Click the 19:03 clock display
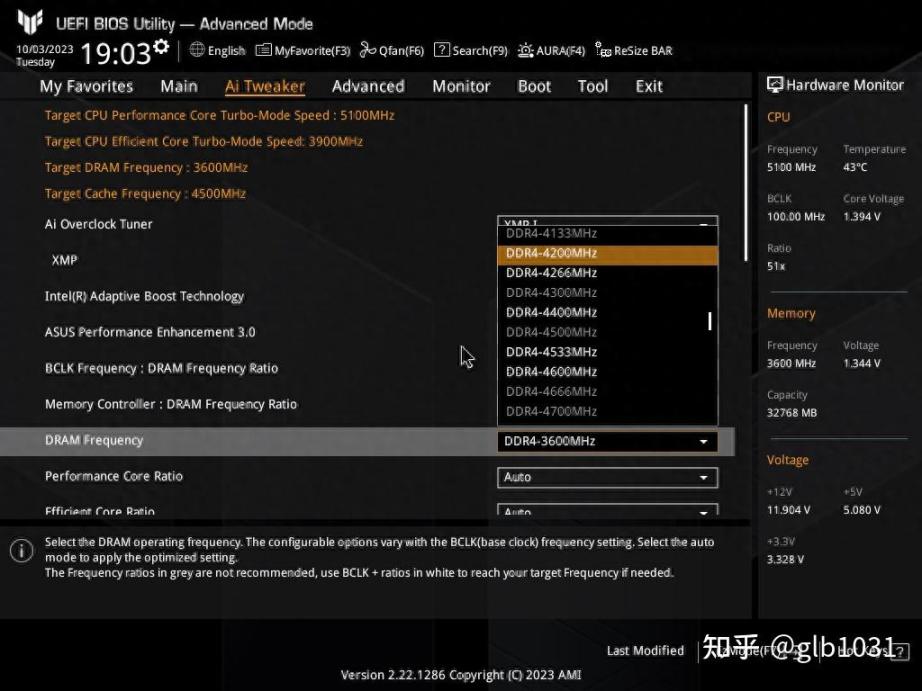 pyautogui.click(x=116, y=54)
